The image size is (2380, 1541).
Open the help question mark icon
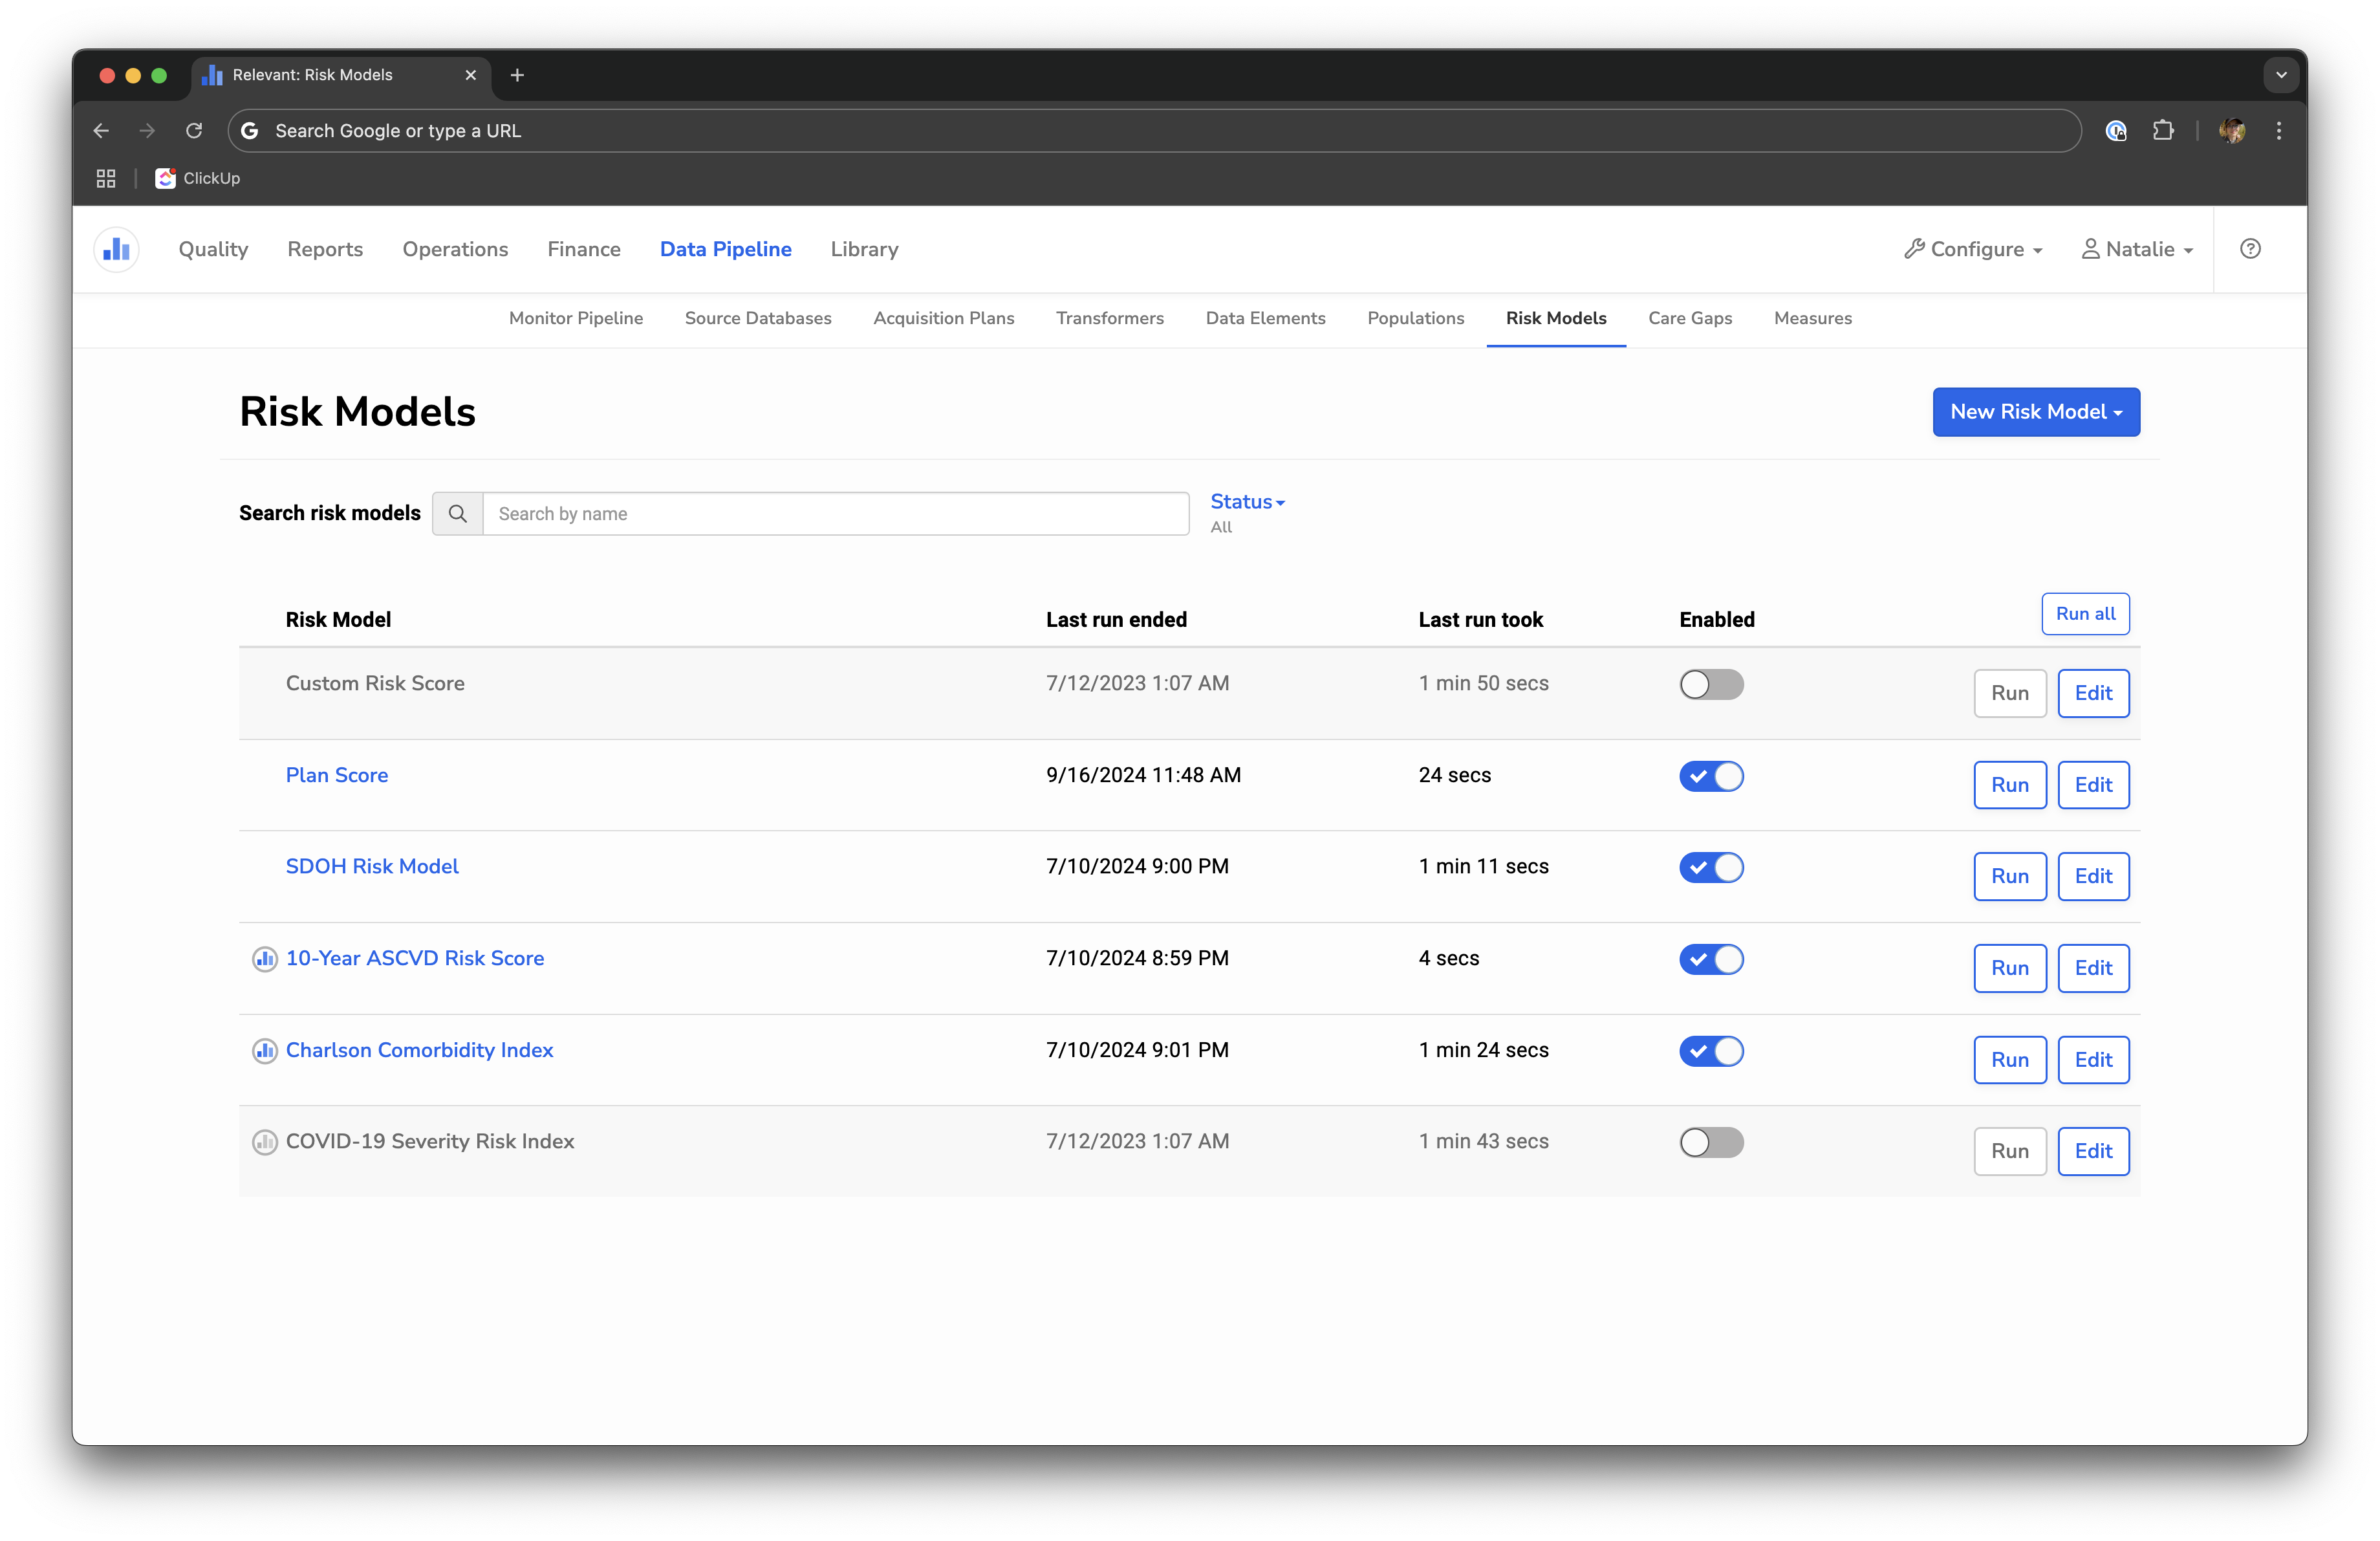click(2250, 249)
